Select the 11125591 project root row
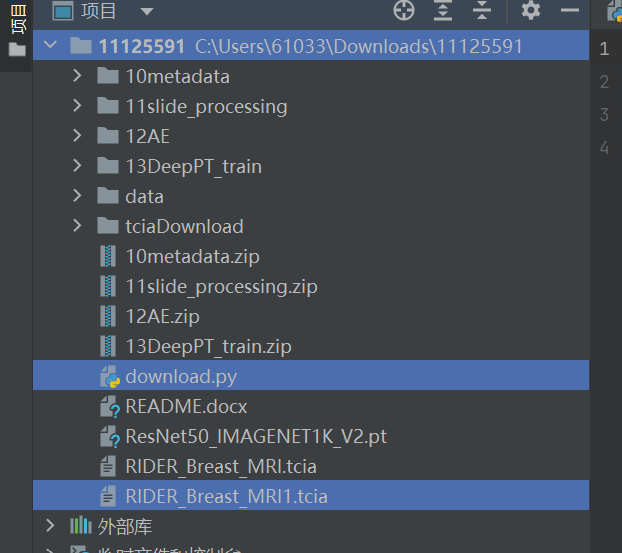This screenshot has height=553, width=622. tap(311, 45)
